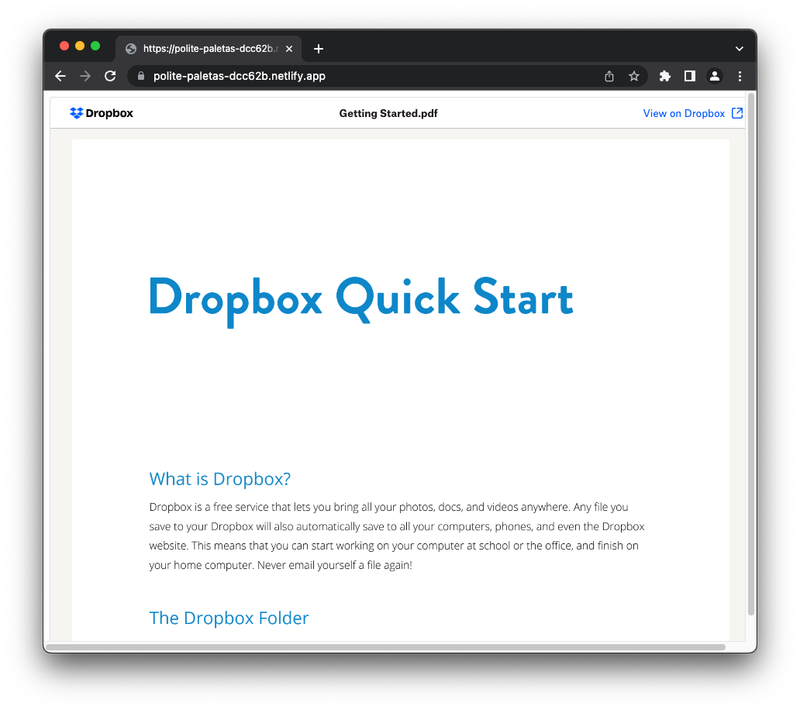The image size is (800, 710).
Task: Open the Chrome profile avatar menu
Action: (x=714, y=76)
